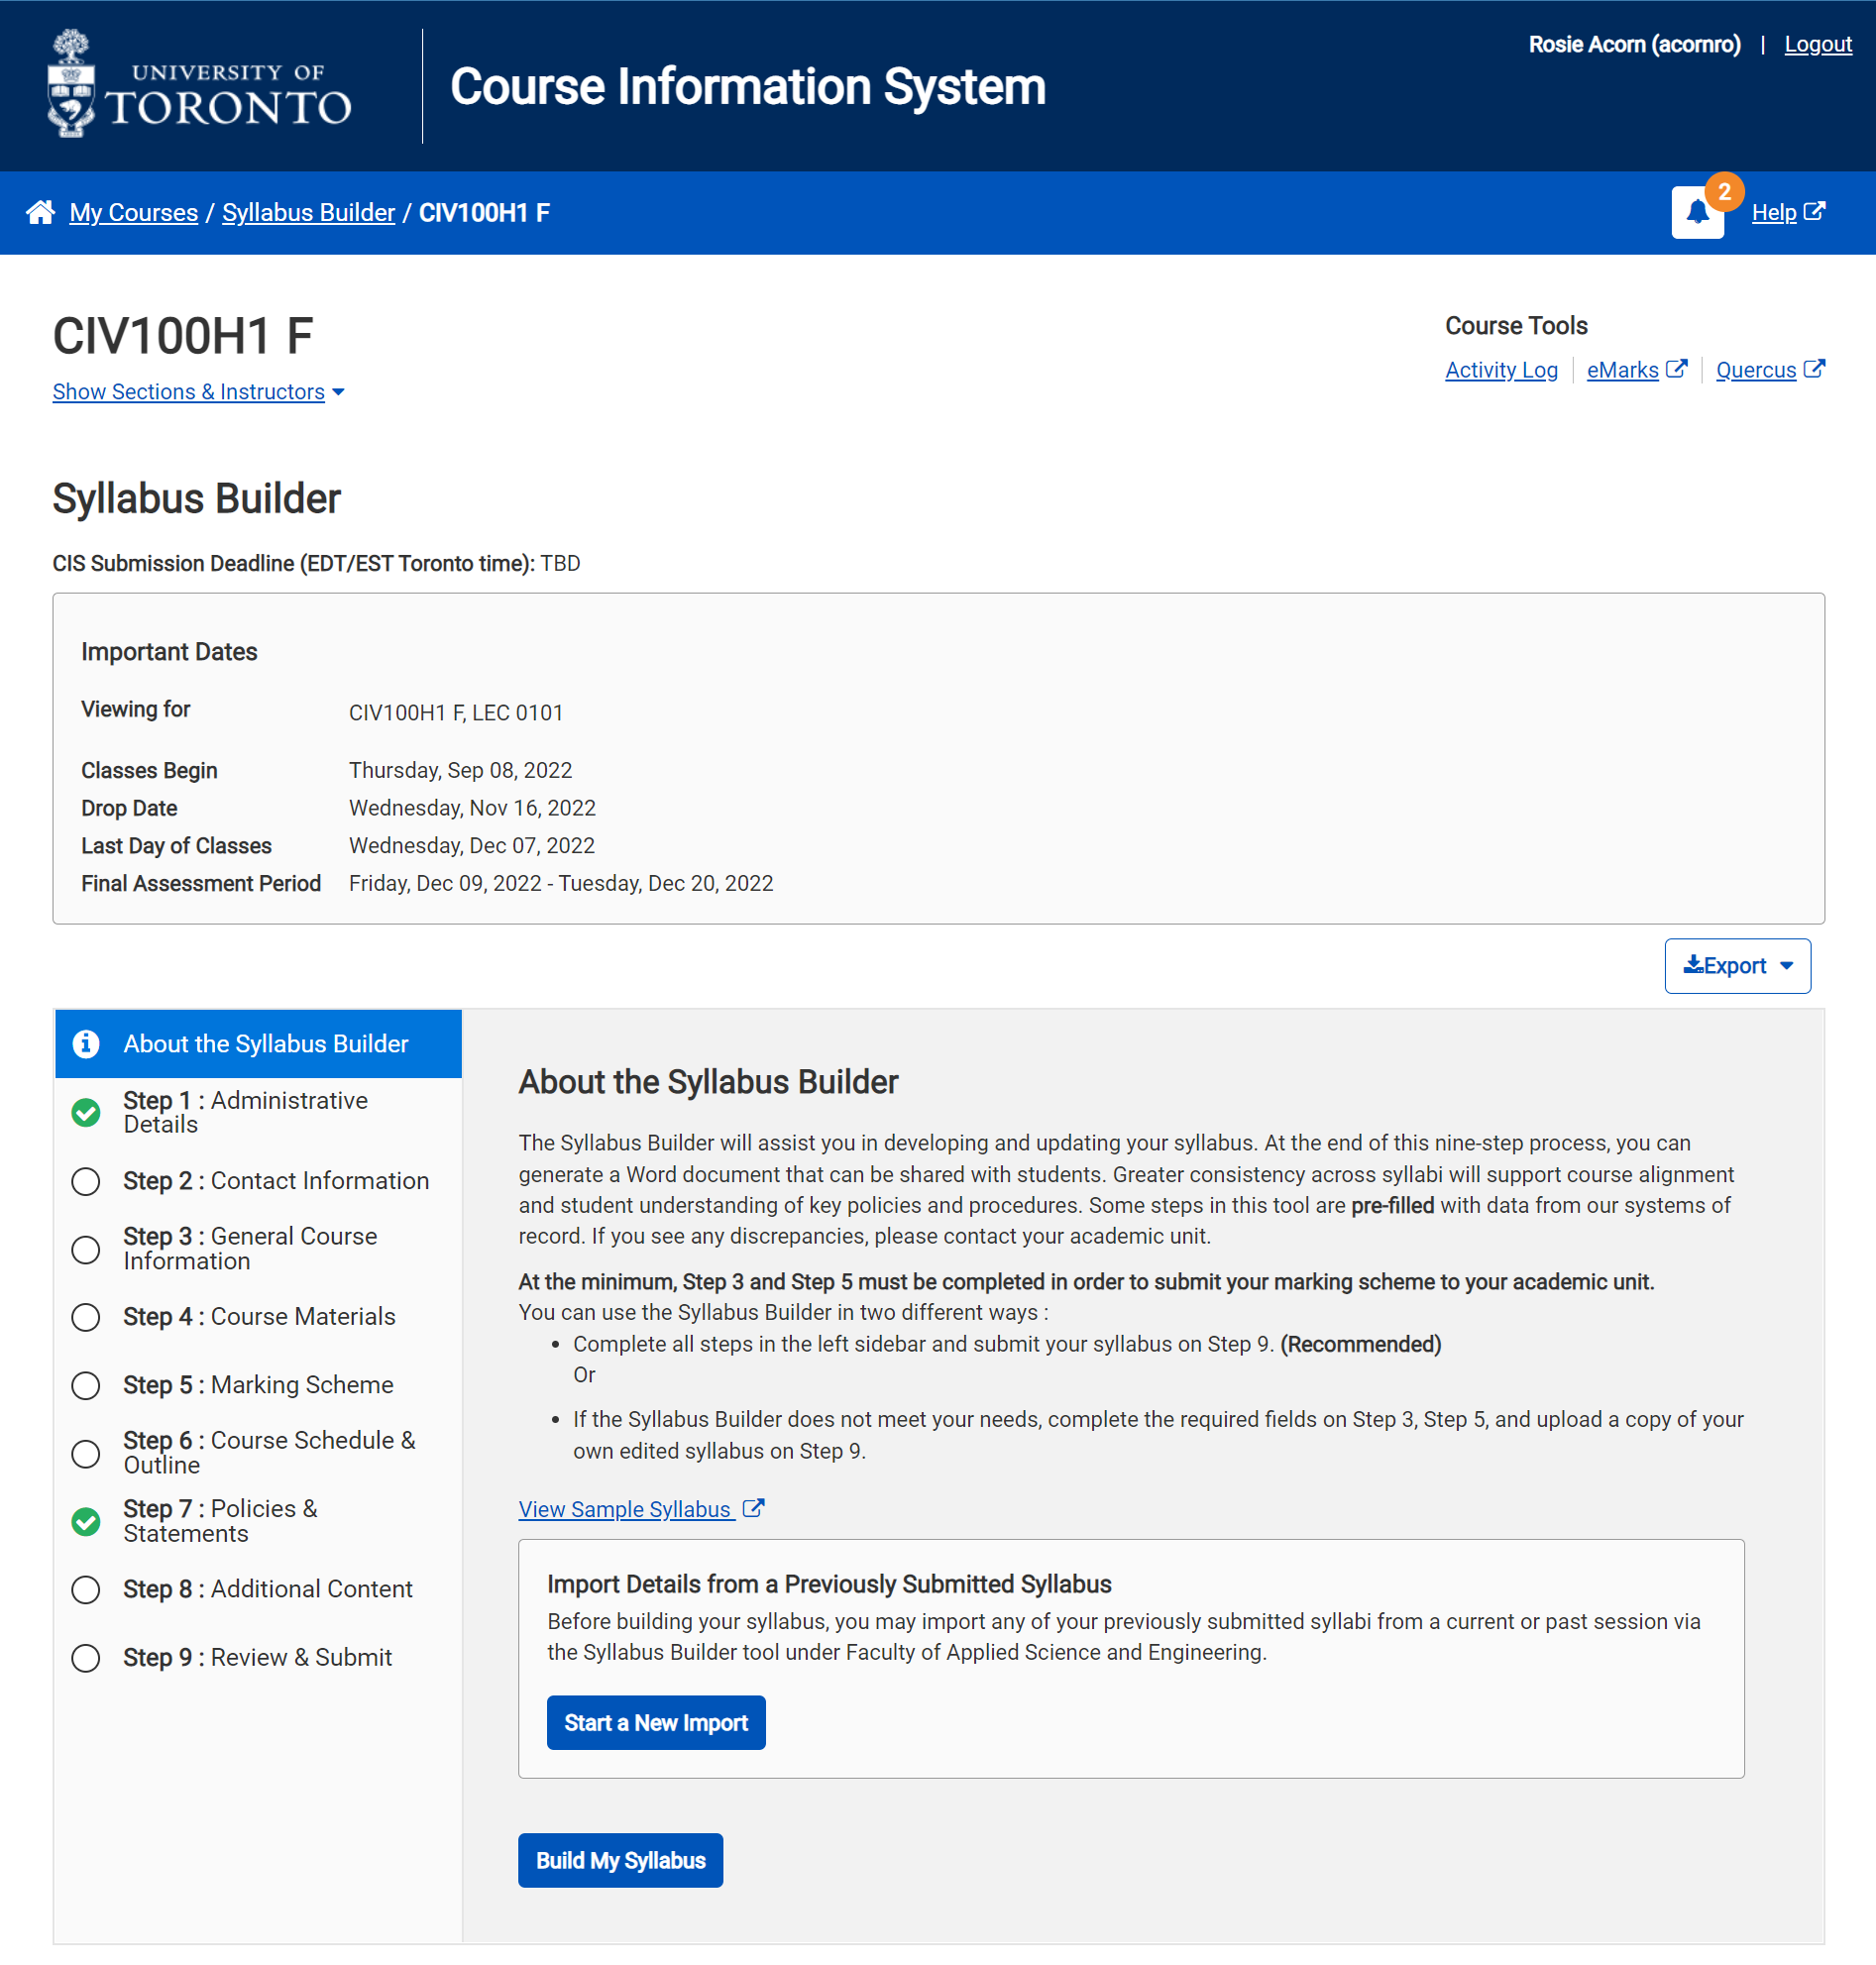Open Step 8: Additional Content
This screenshot has height=1965, width=1876.
(x=267, y=1588)
